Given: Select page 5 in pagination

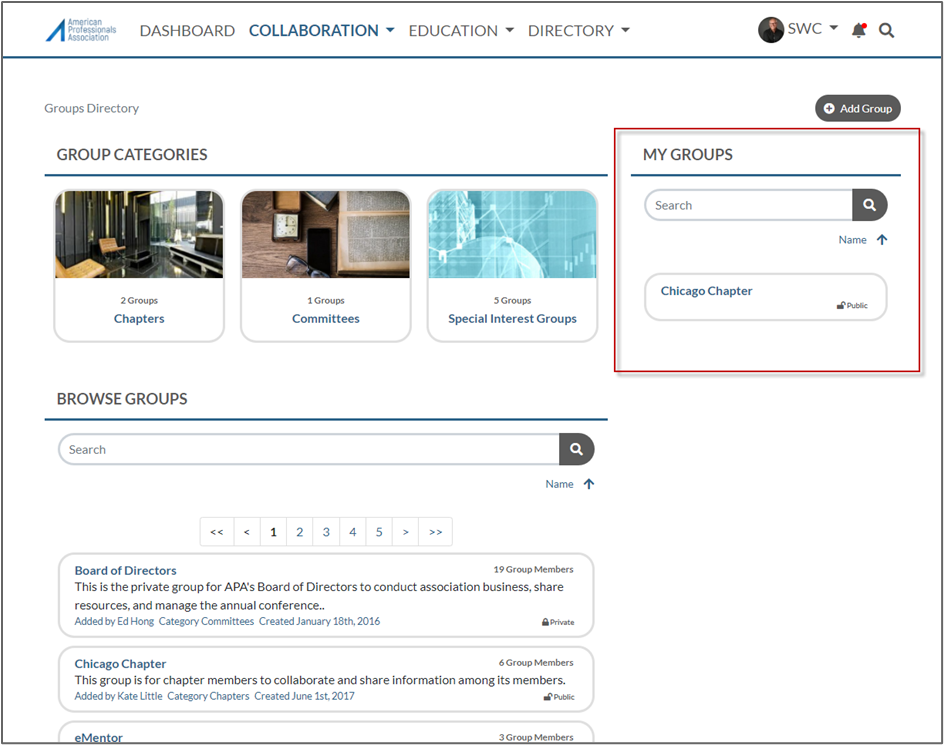Looking at the screenshot, I should point(379,532).
